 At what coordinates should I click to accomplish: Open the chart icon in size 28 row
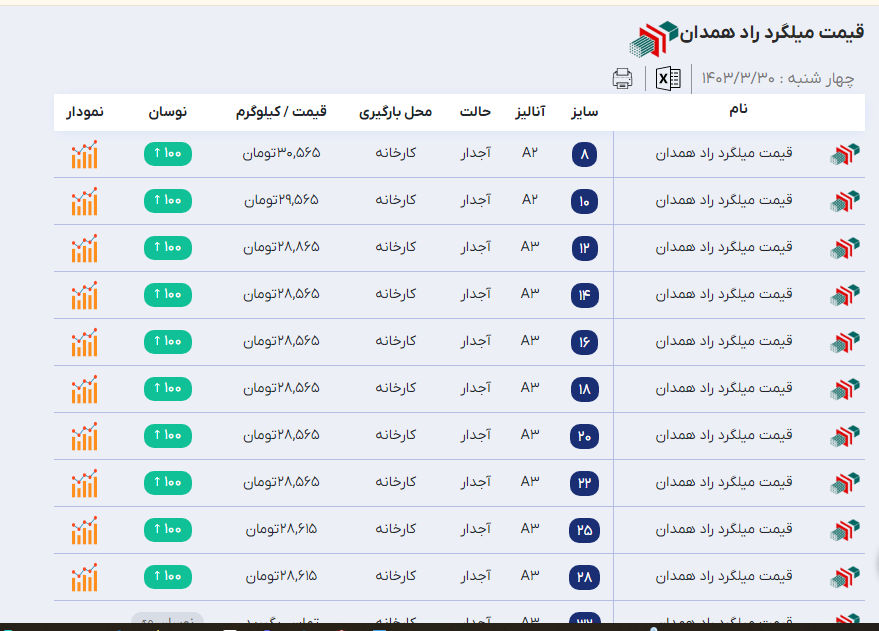point(85,577)
